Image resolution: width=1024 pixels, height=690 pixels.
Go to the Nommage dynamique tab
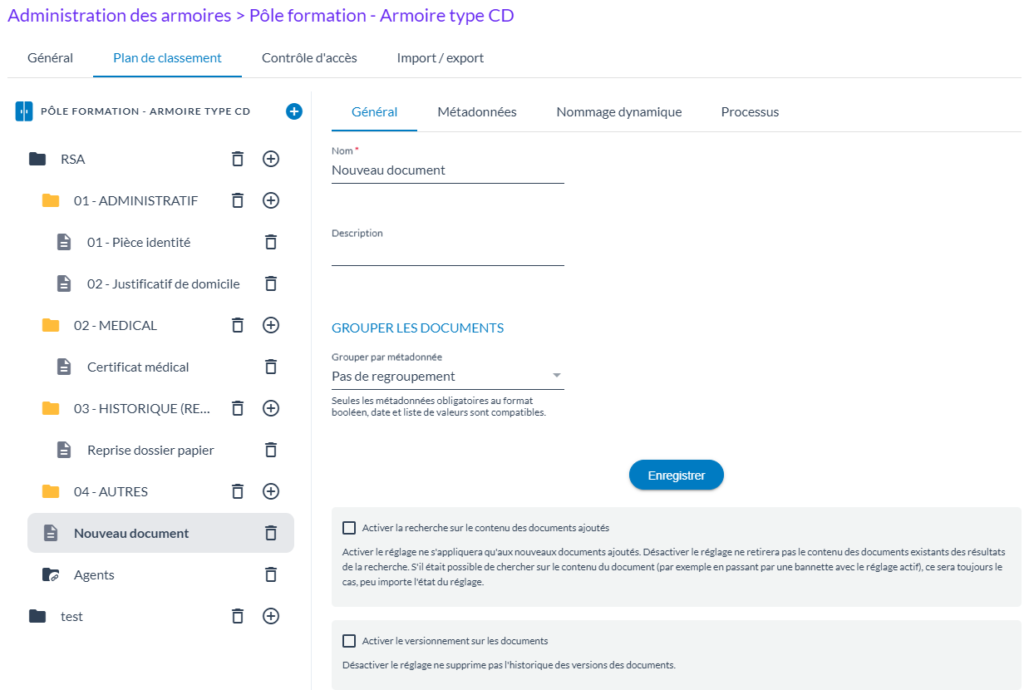tap(618, 112)
